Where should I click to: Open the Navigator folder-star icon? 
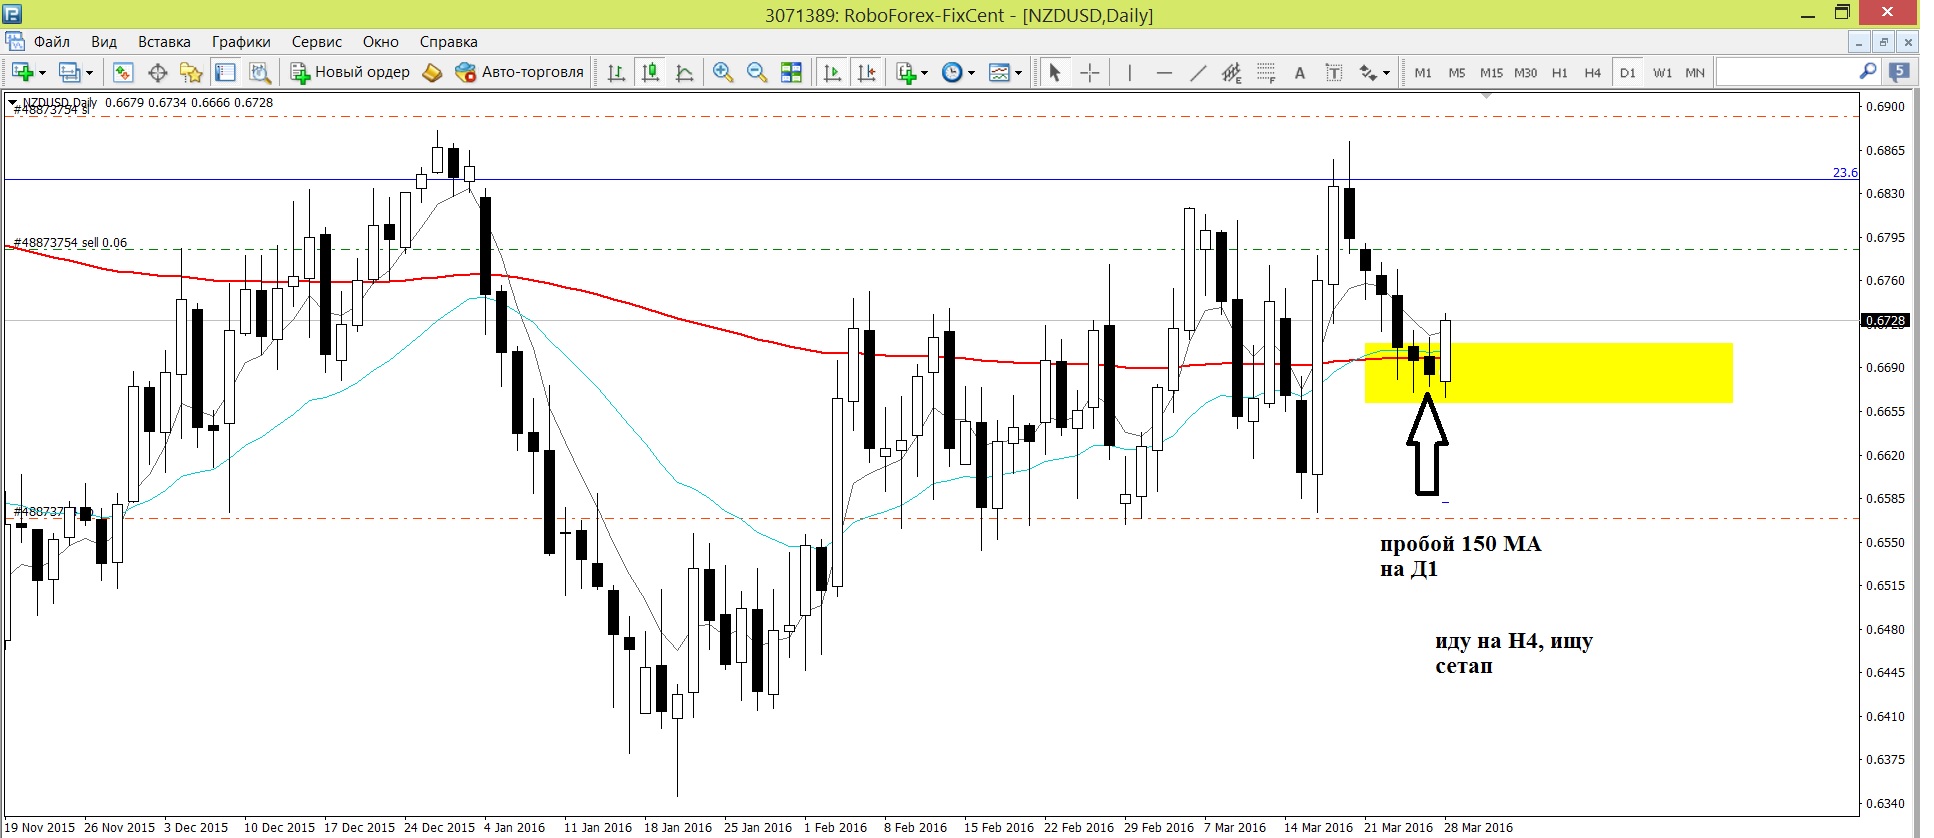(191, 72)
